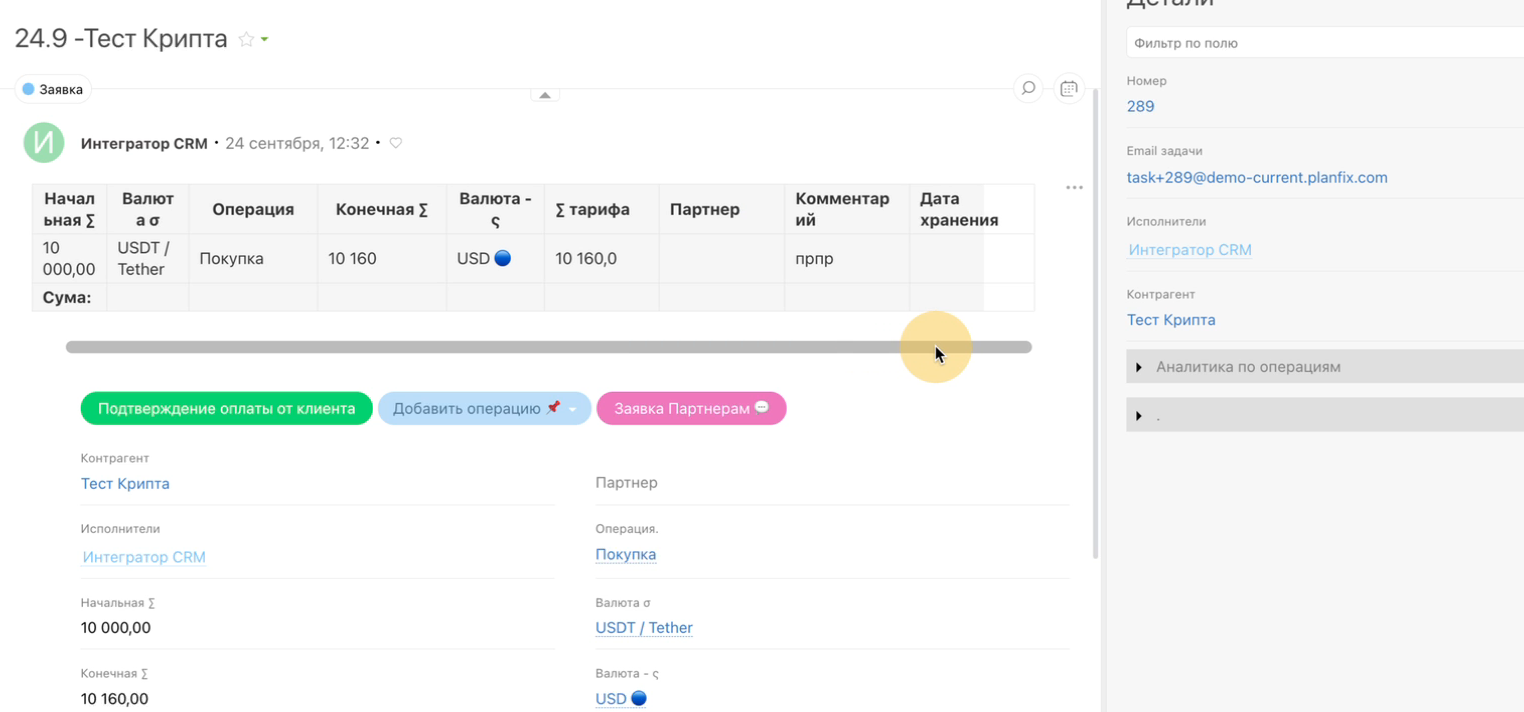
Task: Open the task title dropdown arrow
Action: coord(265,40)
